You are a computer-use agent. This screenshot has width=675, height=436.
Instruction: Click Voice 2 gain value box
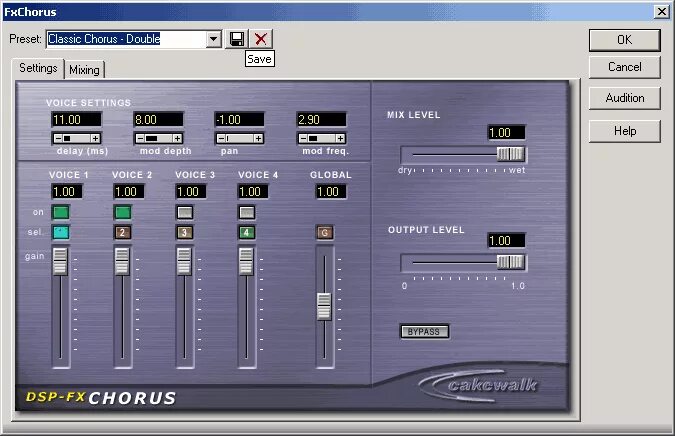tap(129, 192)
